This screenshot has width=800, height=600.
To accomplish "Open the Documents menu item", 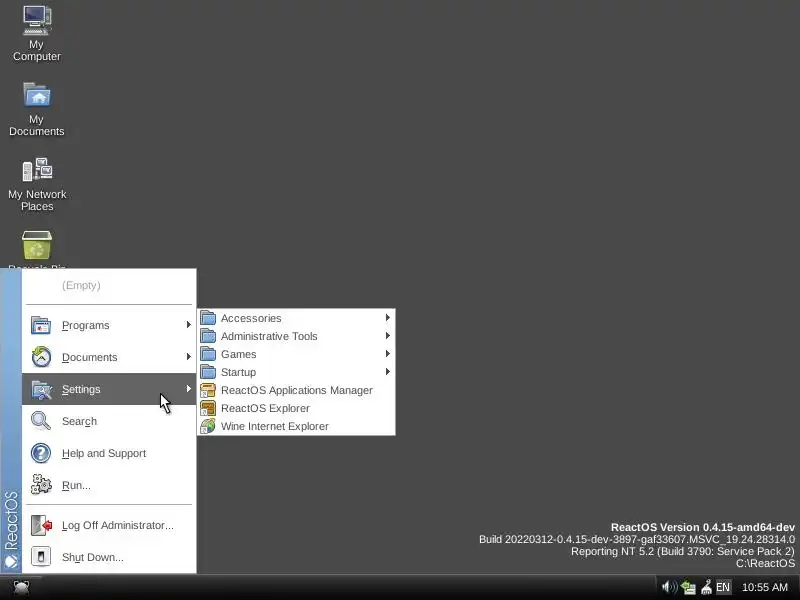I will pyautogui.click(x=109, y=357).
